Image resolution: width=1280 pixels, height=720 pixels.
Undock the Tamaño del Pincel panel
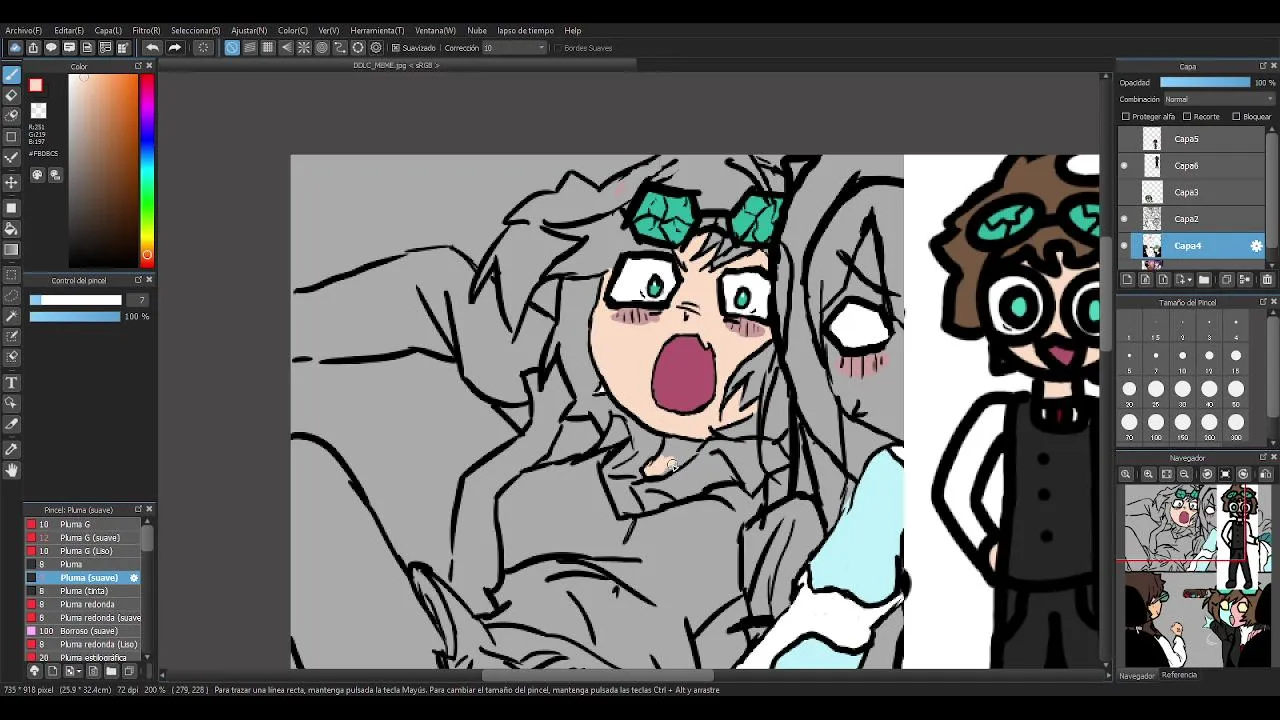1262,302
